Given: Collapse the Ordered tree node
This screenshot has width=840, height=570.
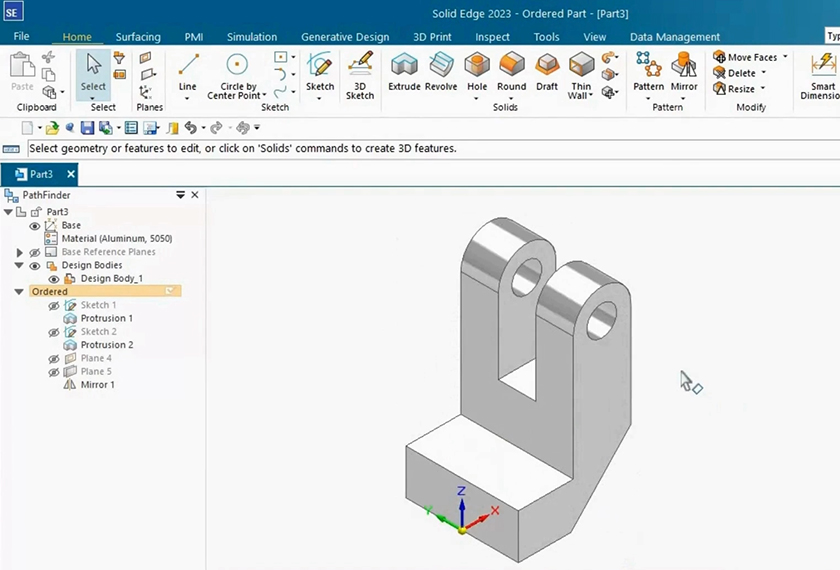Looking at the screenshot, I should [x=19, y=292].
